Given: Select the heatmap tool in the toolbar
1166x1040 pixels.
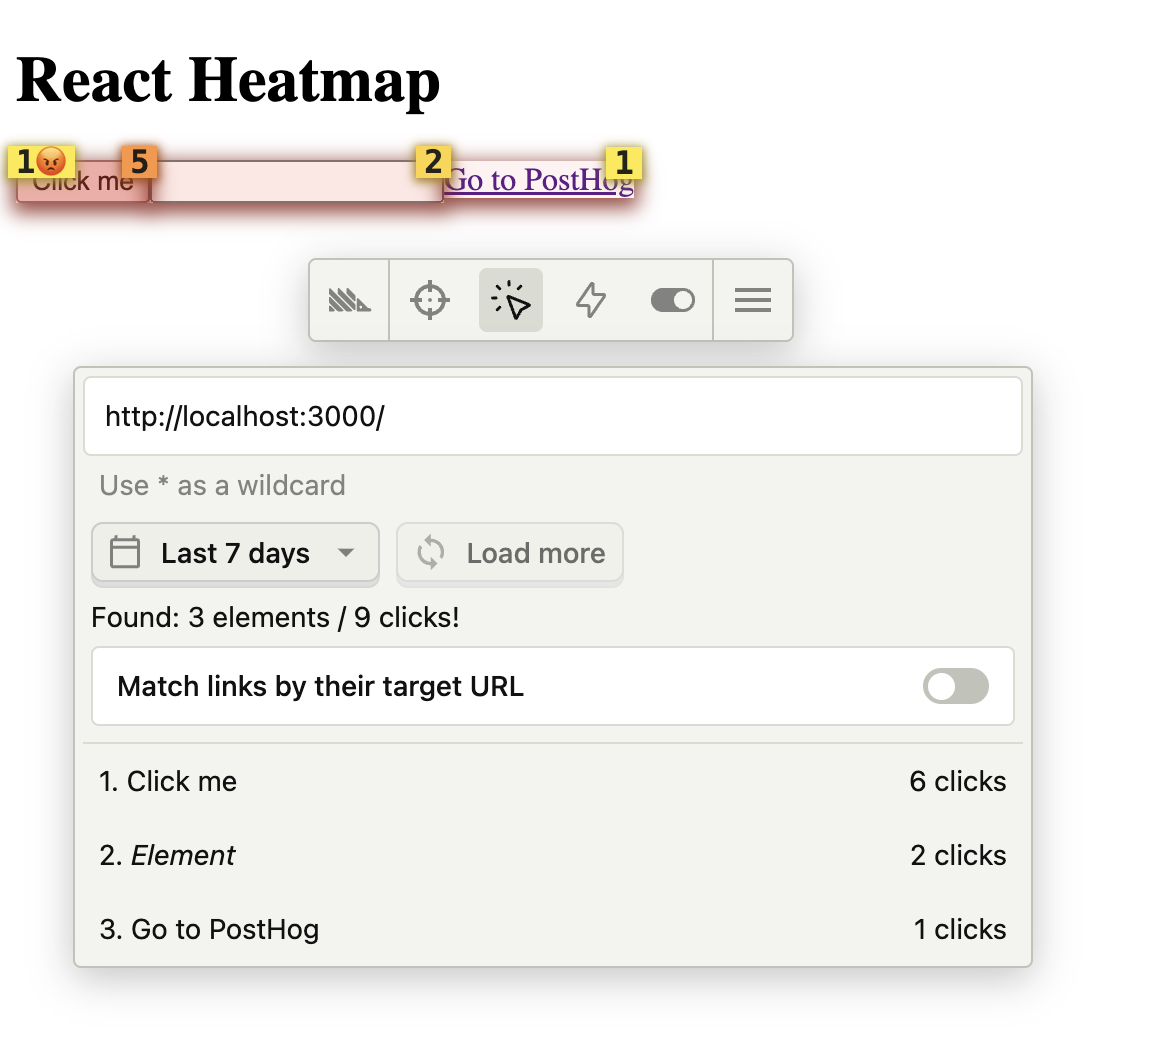Looking at the screenshot, I should click(348, 299).
